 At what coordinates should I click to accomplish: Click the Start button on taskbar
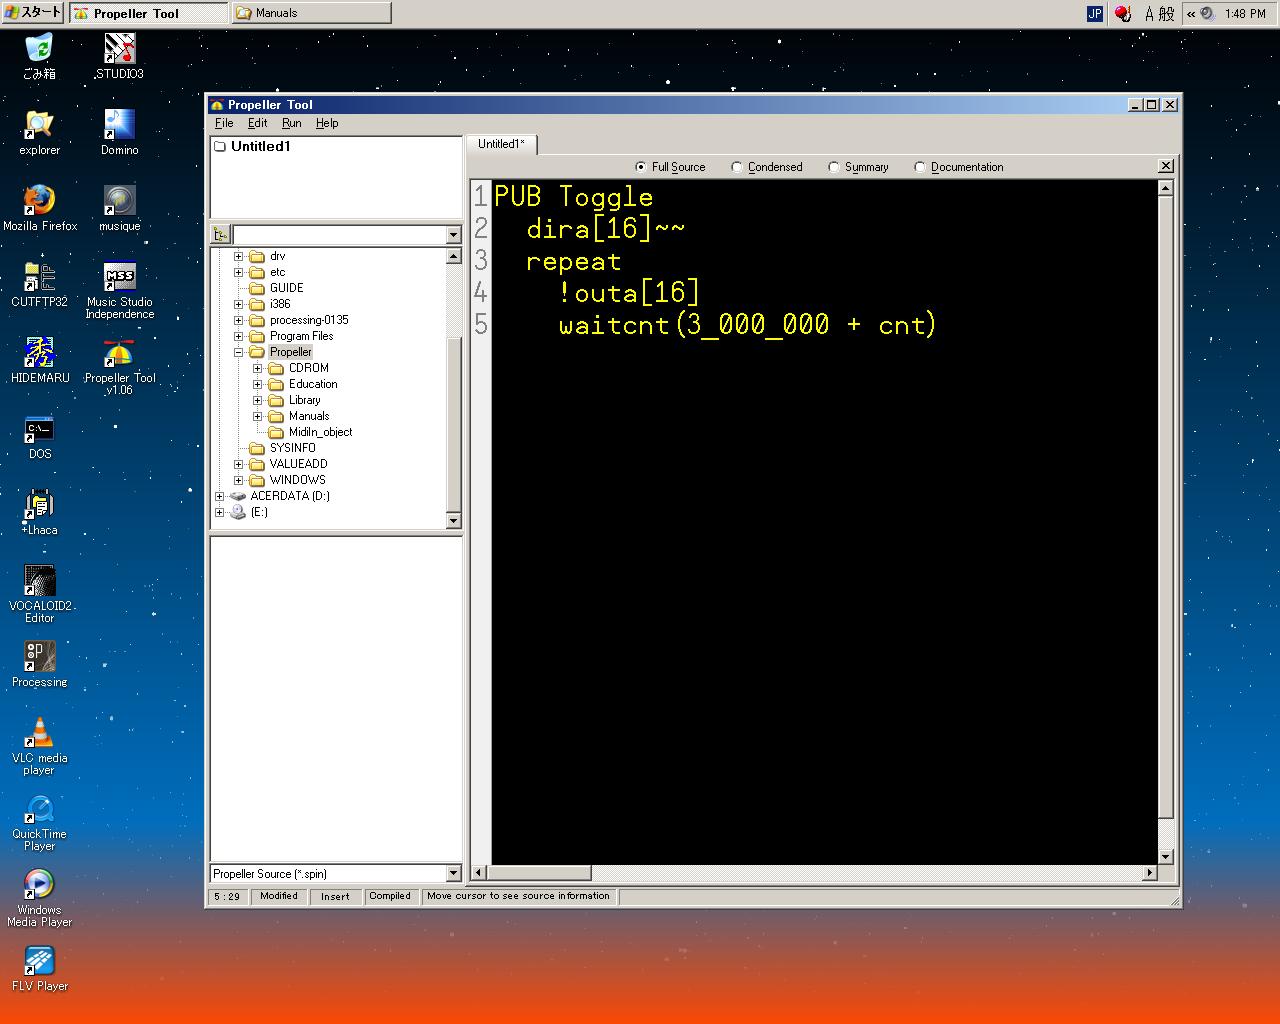pos(33,12)
